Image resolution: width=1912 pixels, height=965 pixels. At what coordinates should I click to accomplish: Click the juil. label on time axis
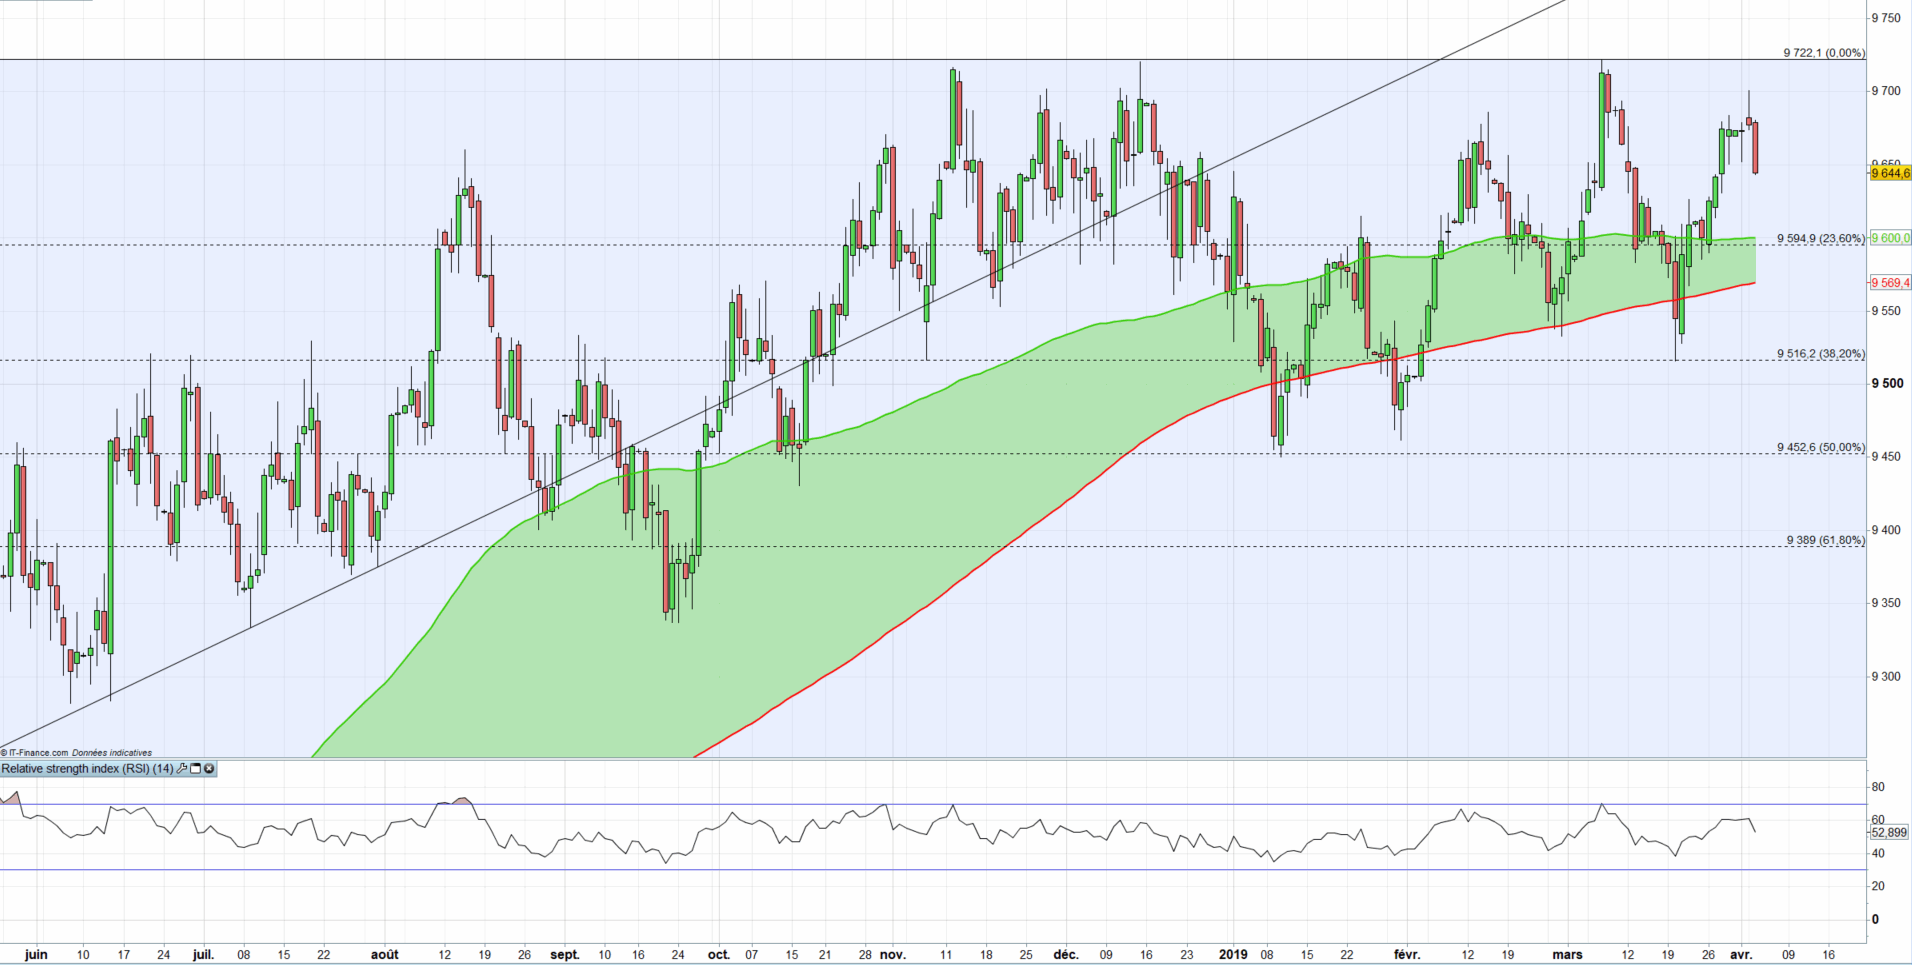[x=203, y=954]
